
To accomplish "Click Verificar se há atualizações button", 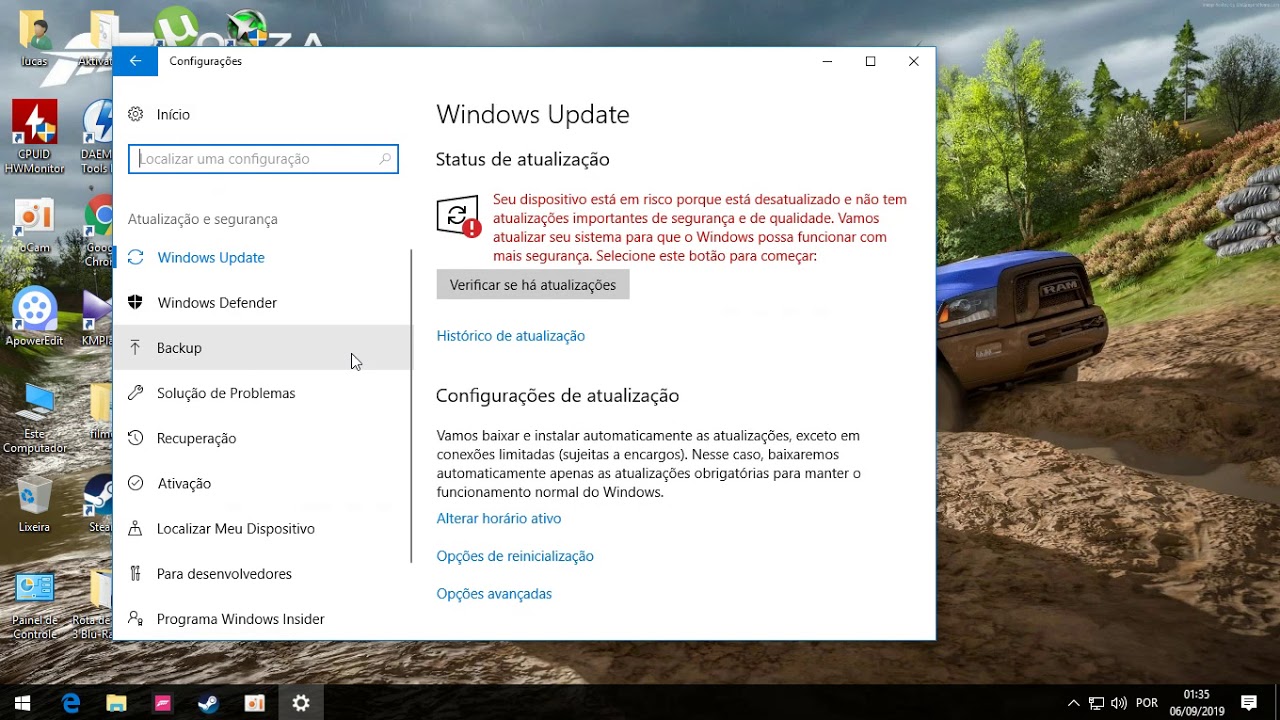I will [533, 285].
